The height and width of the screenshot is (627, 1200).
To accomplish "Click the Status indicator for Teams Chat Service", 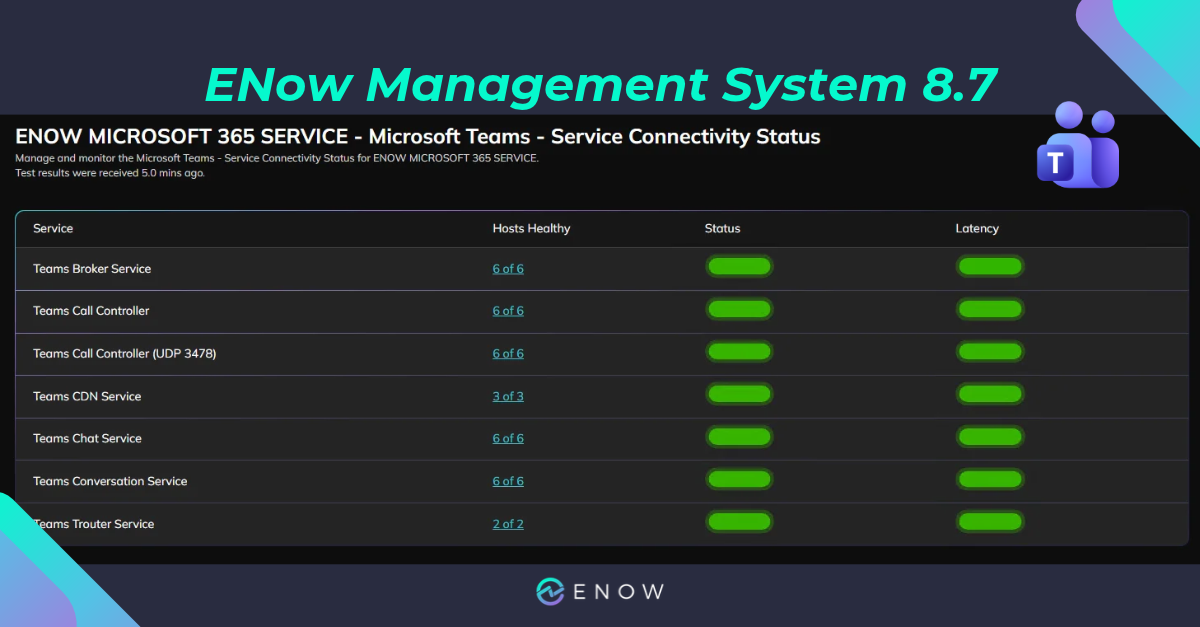I will click(x=740, y=437).
